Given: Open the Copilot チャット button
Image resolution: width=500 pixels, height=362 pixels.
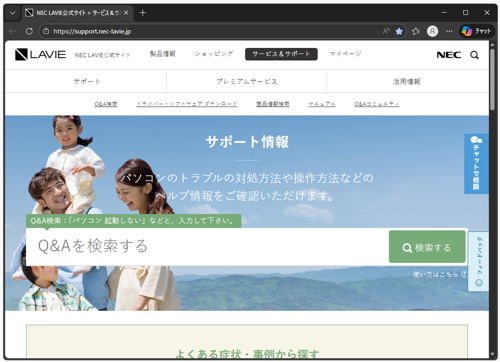Looking at the screenshot, I should [477, 31].
